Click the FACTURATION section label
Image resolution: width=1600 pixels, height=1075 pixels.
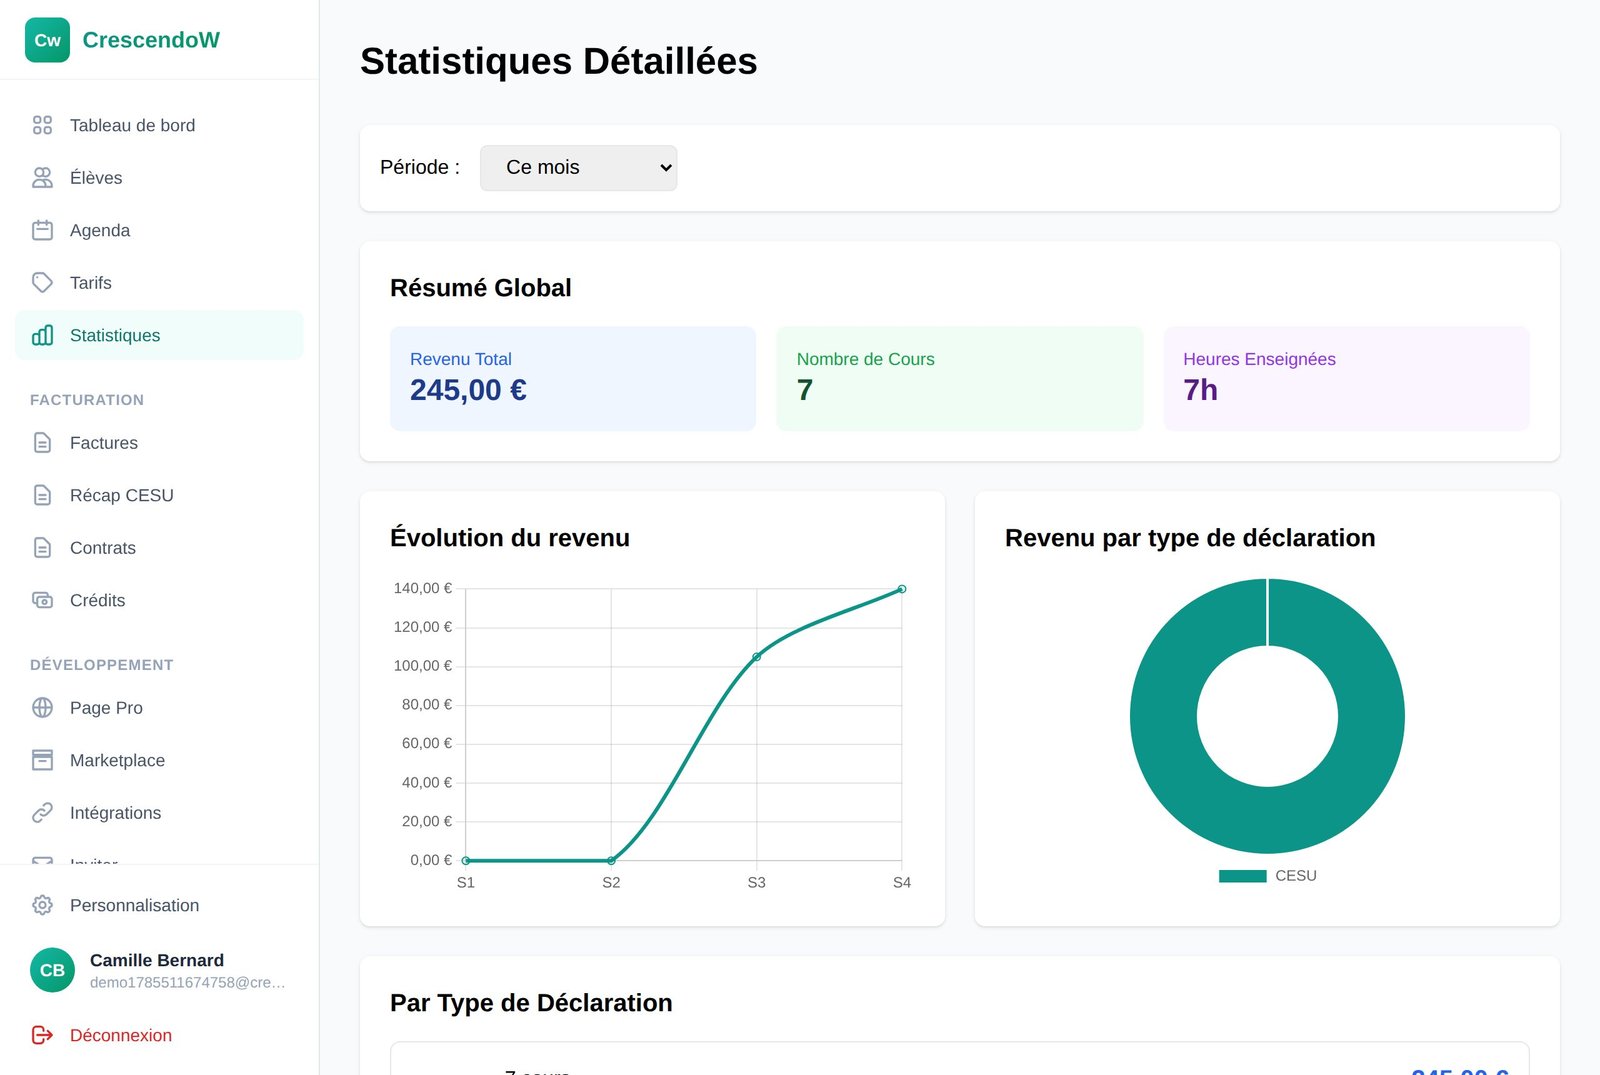click(x=87, y=400)
